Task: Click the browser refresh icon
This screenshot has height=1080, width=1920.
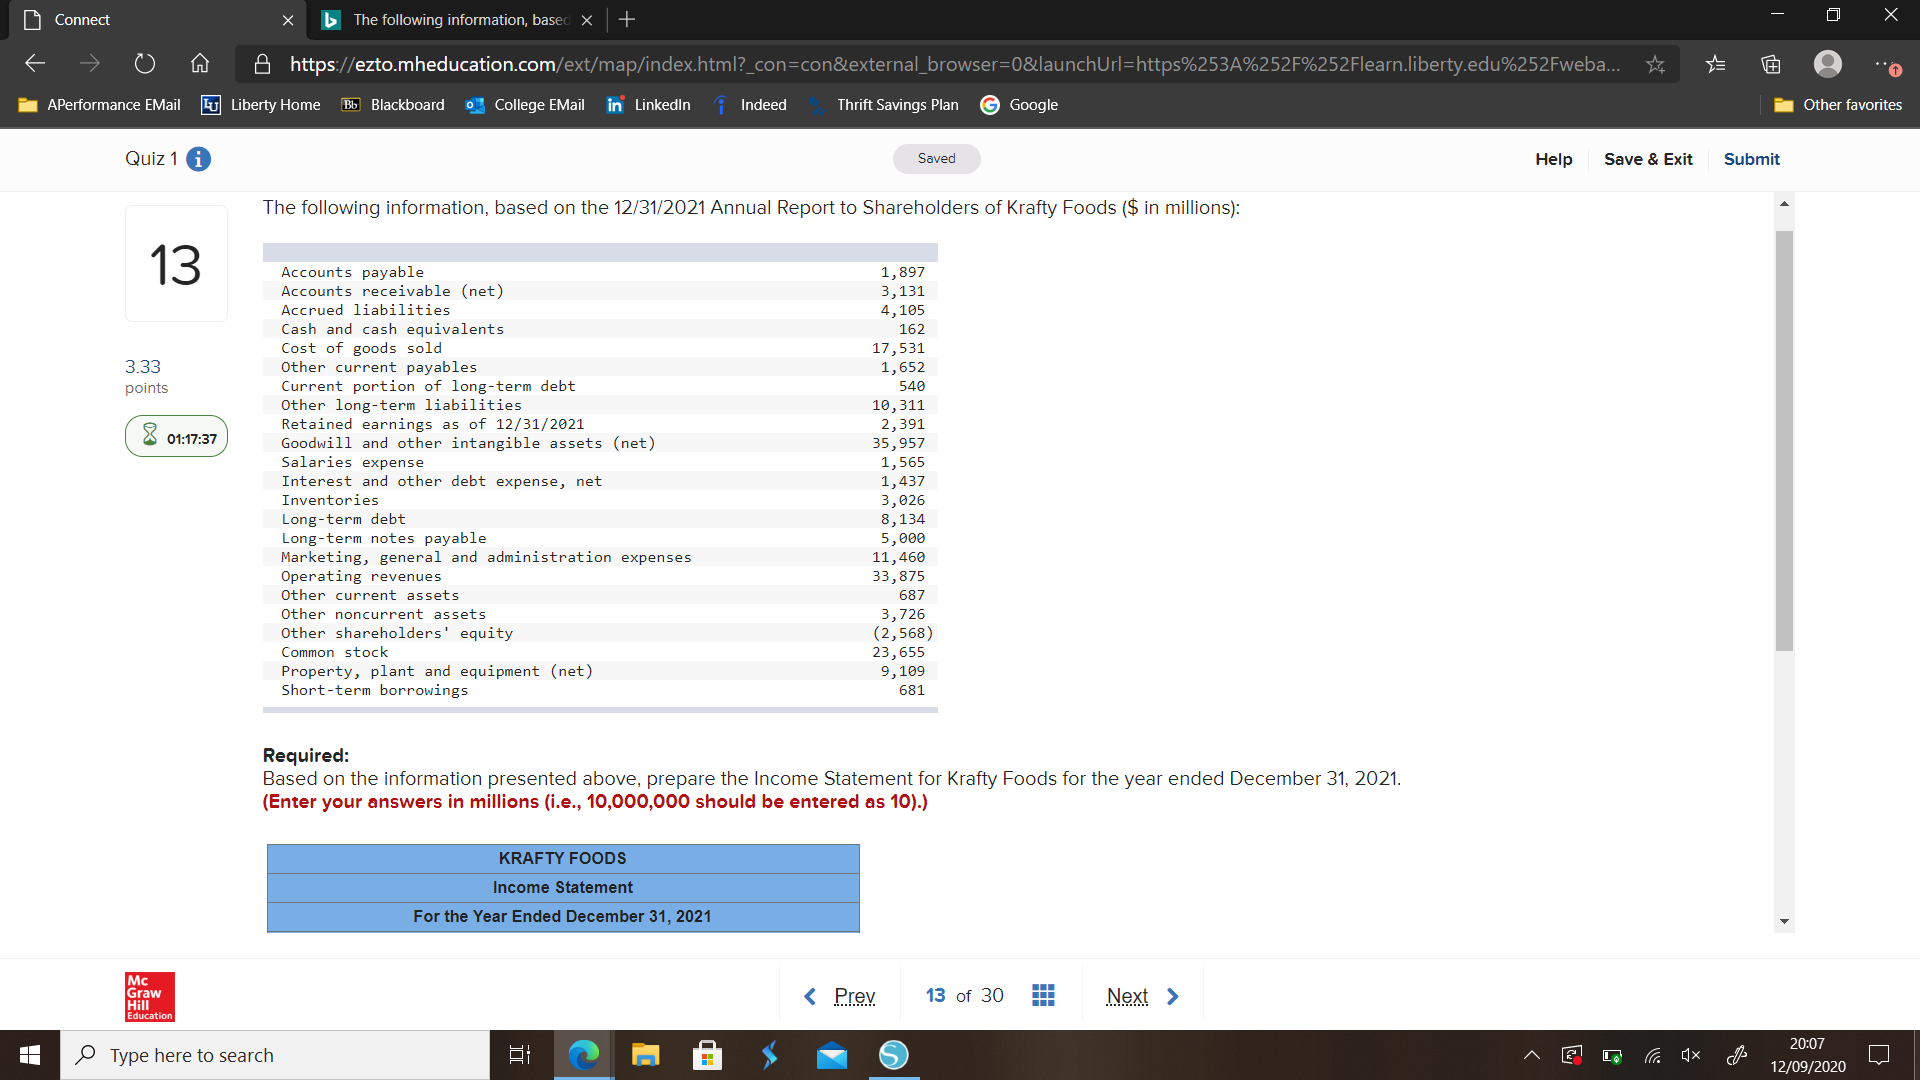Action: coord(145,64)
